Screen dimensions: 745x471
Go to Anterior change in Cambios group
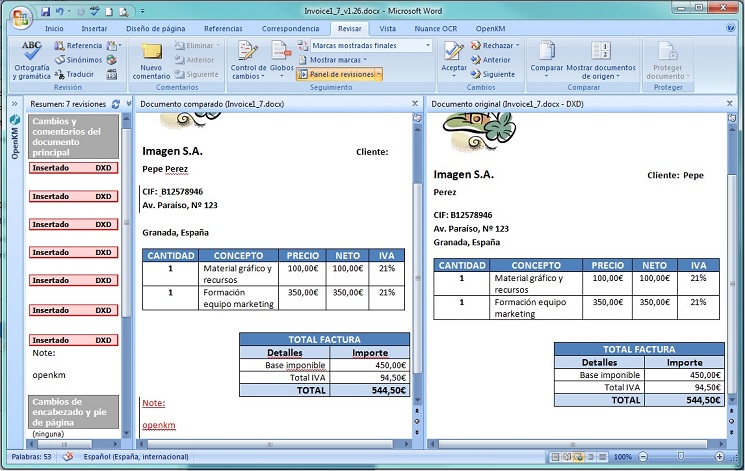point(490,60)
